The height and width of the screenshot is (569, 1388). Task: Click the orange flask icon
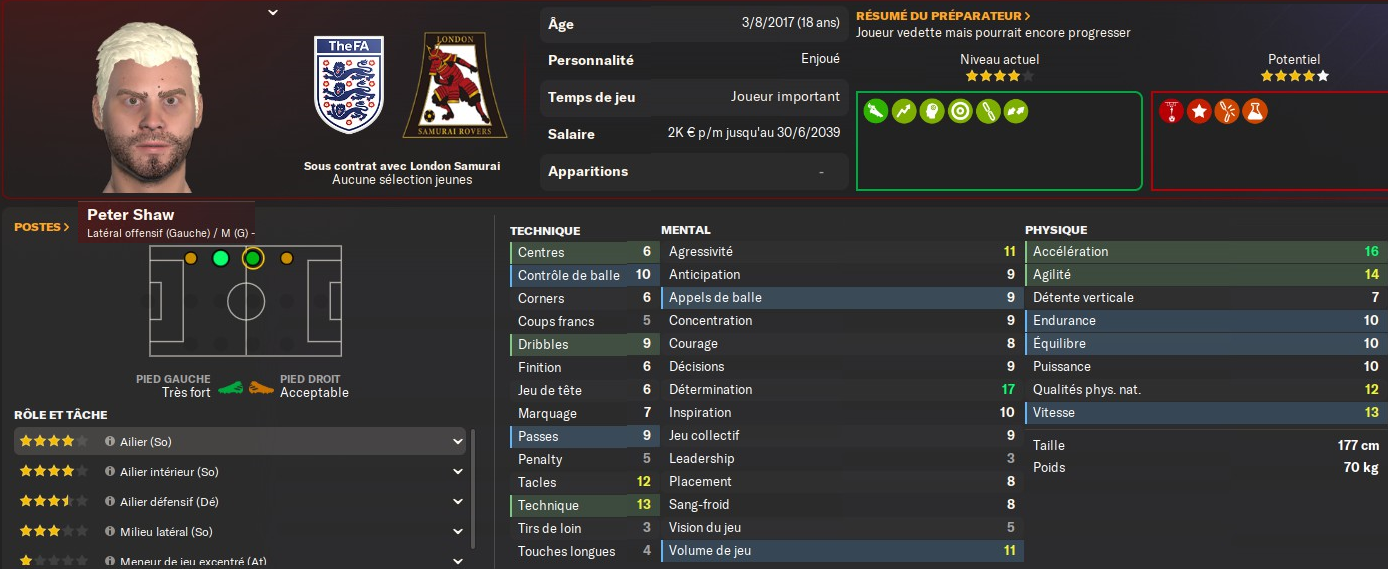coord(1255,111)
